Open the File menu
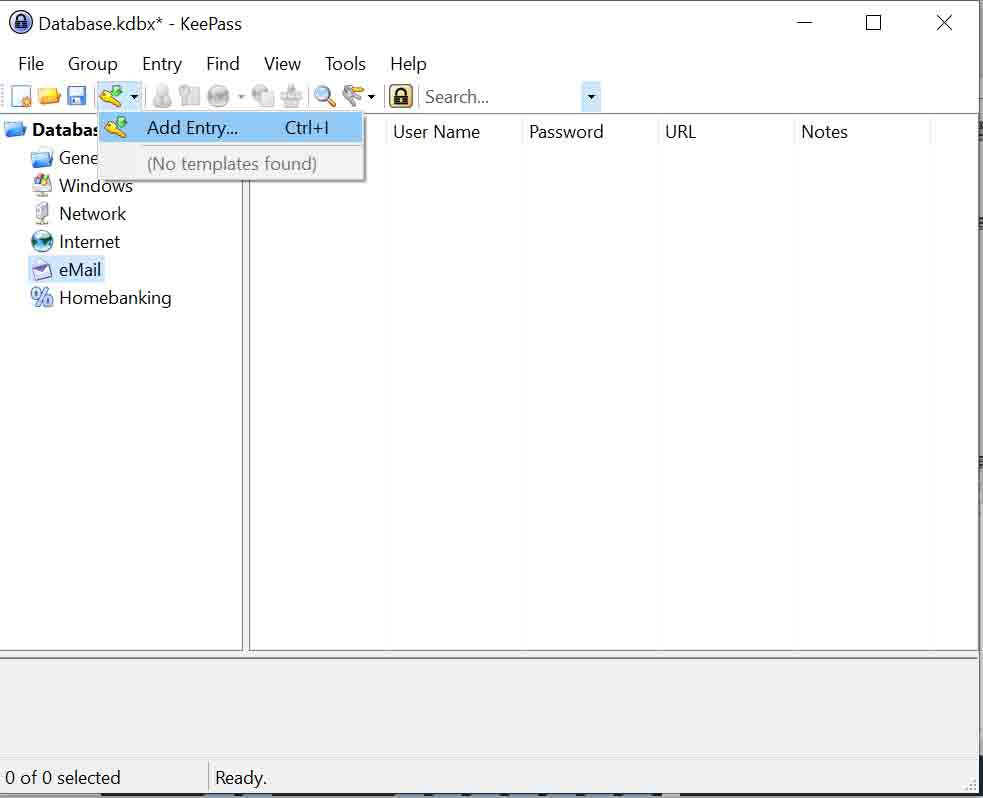This screenshot has width=983, height=798. coord(31,64)
